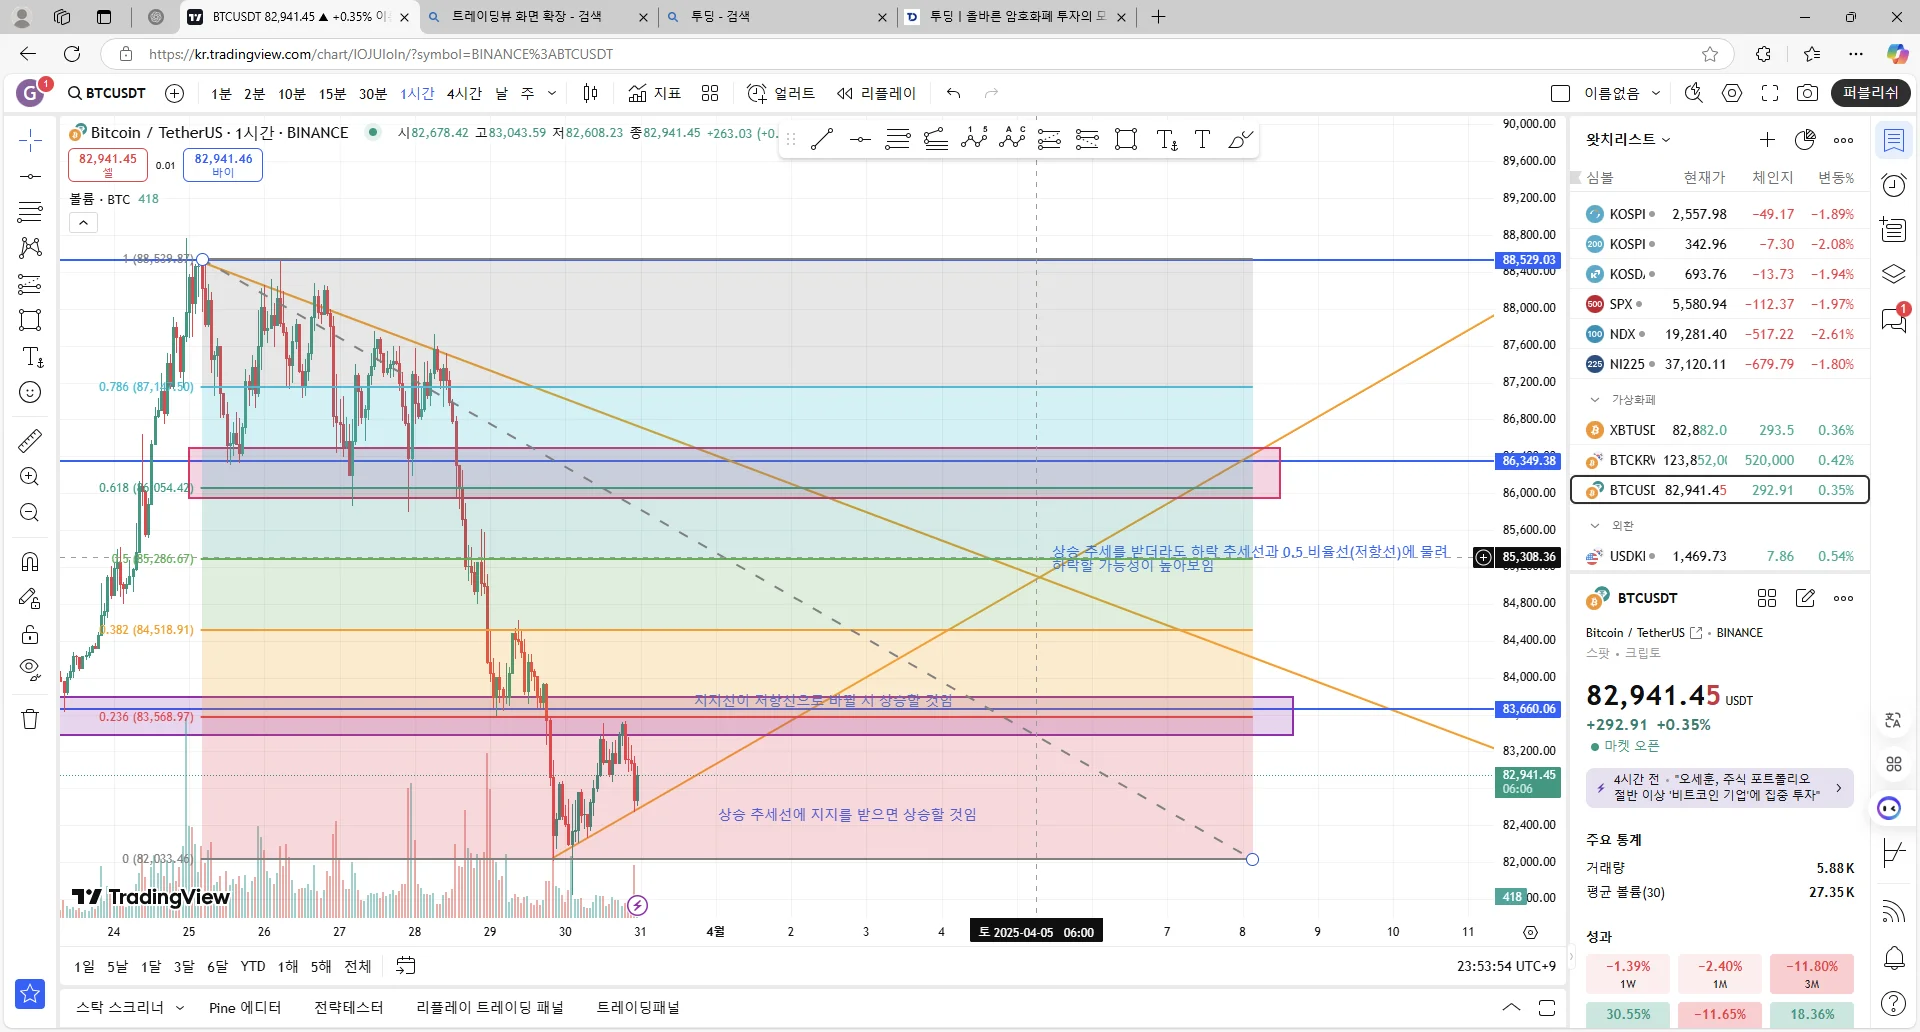The height and width of the screenshot is (1032, 1920).
Task: Expand the 왓치리스트 watchlist dropdown
Action: coord(1628,139)
